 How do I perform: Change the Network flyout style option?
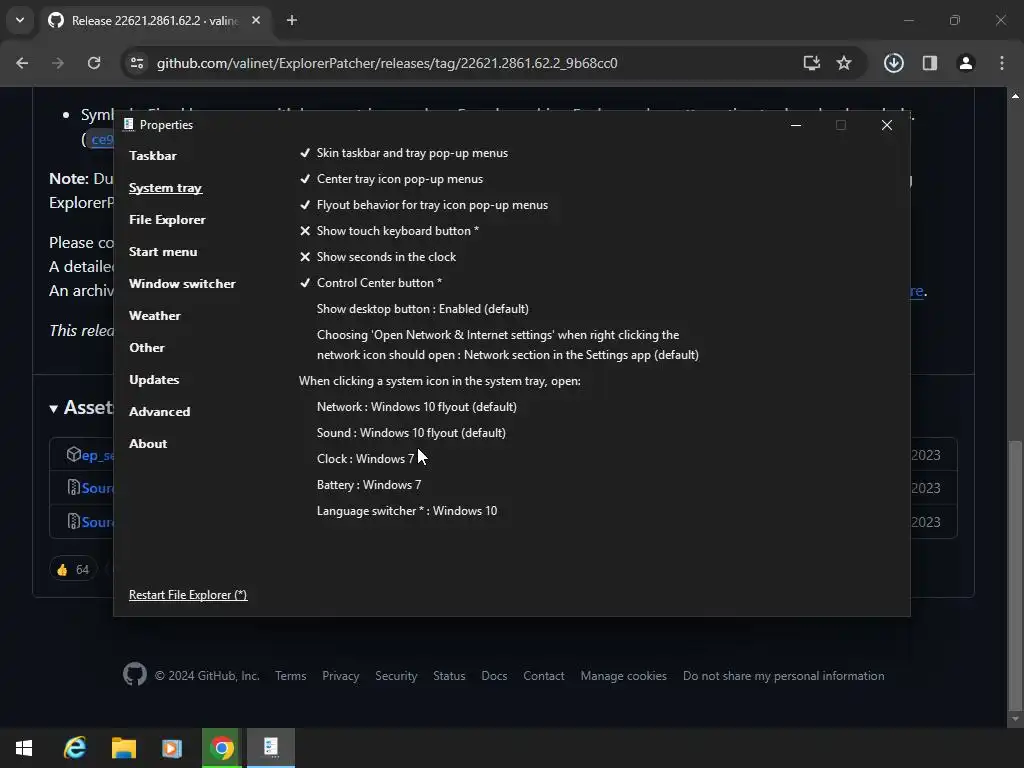click(417, 407)
